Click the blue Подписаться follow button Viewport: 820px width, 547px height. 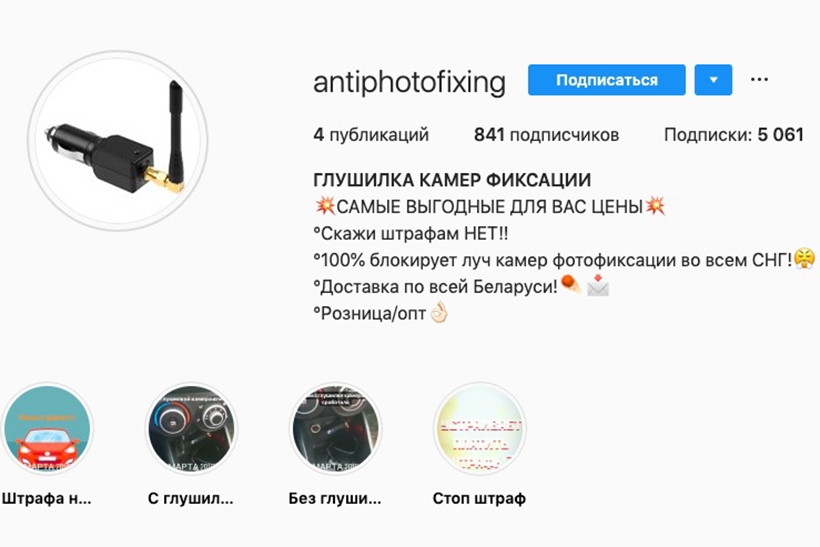pos(607,80)
